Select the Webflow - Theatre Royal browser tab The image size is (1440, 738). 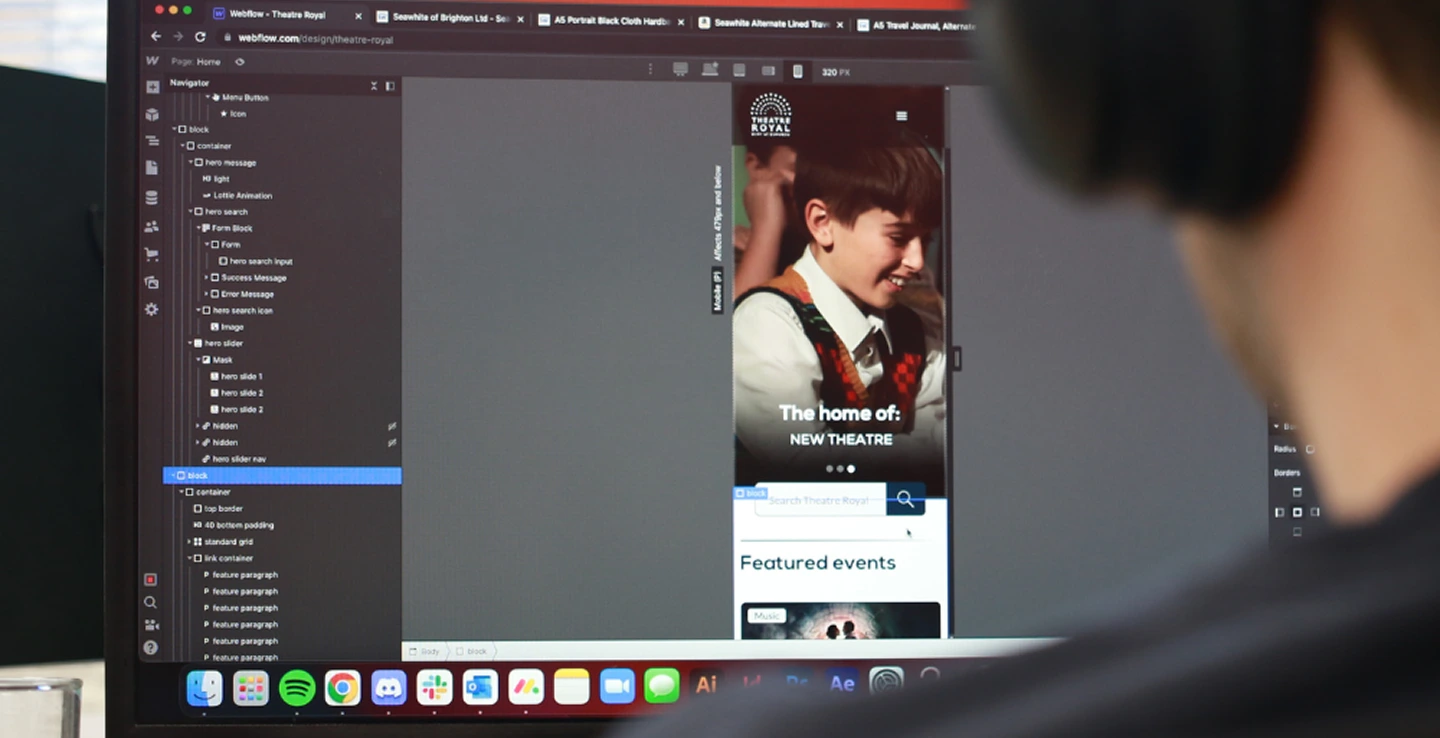click(287, 15)
